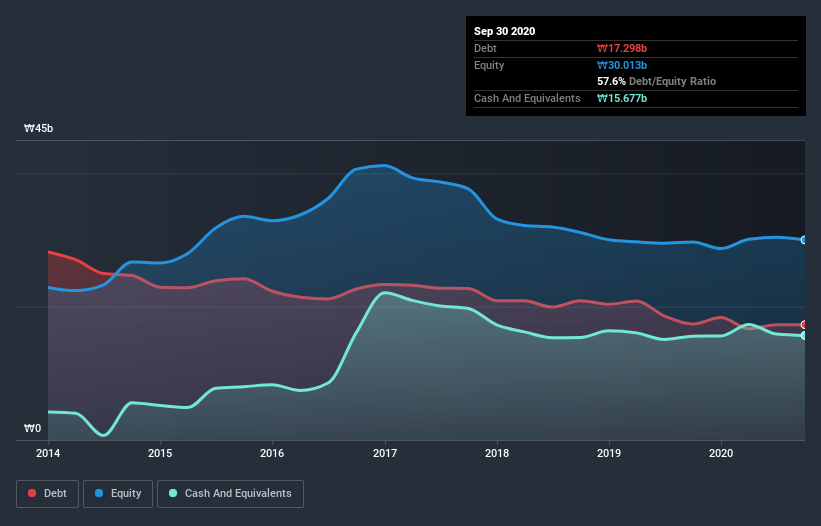Click the 2020 x-axis label
Image resolution: width=821 pixels, height=526 pixels.
(x=721, y=453)
